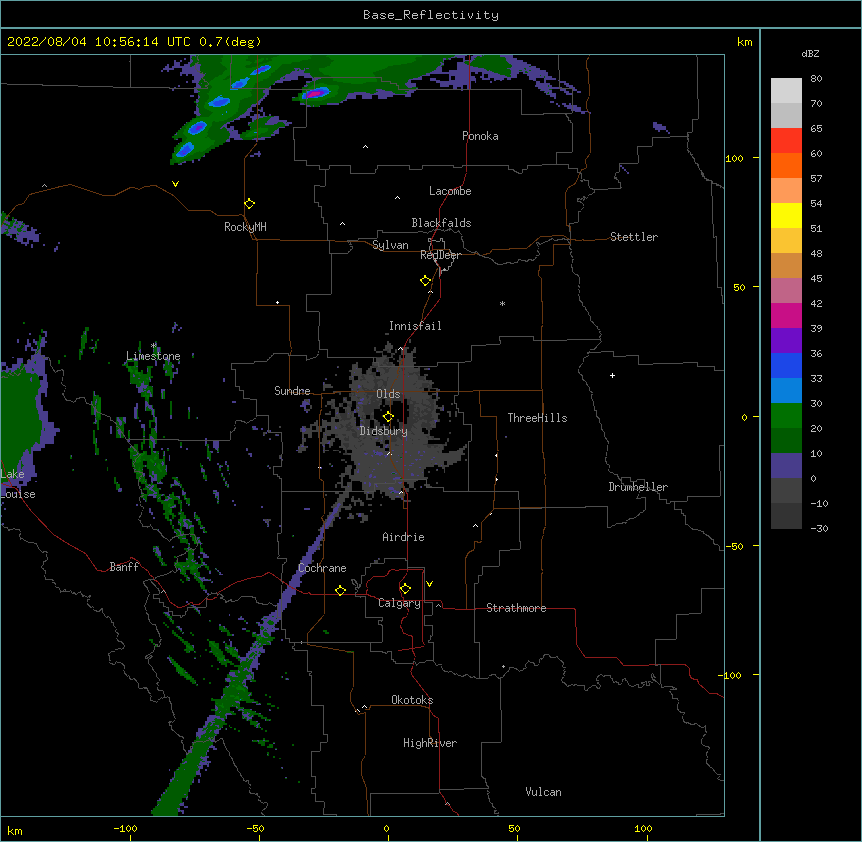Pick the orange 57 dBZ legend swatch
Image resolution: width=862 pixels, height=842 pixels.
786,165
